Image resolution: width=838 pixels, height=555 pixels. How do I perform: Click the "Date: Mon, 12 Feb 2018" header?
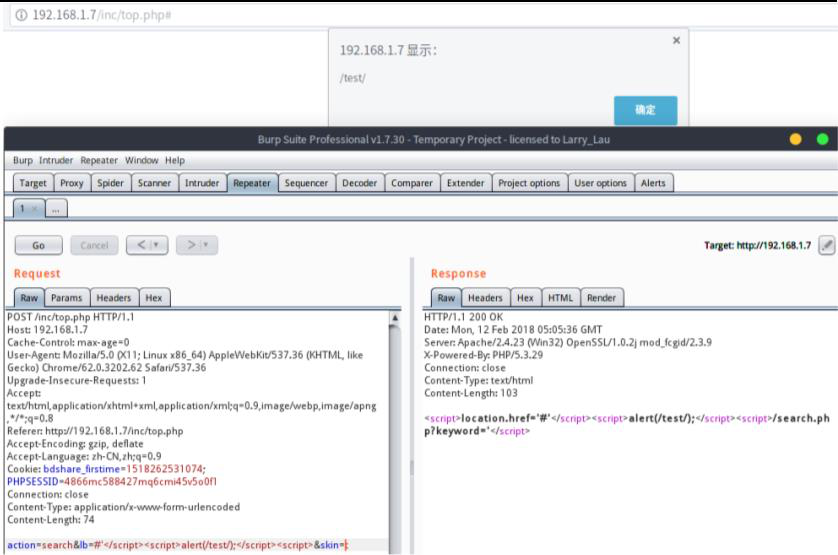click(x=513, y=330)
